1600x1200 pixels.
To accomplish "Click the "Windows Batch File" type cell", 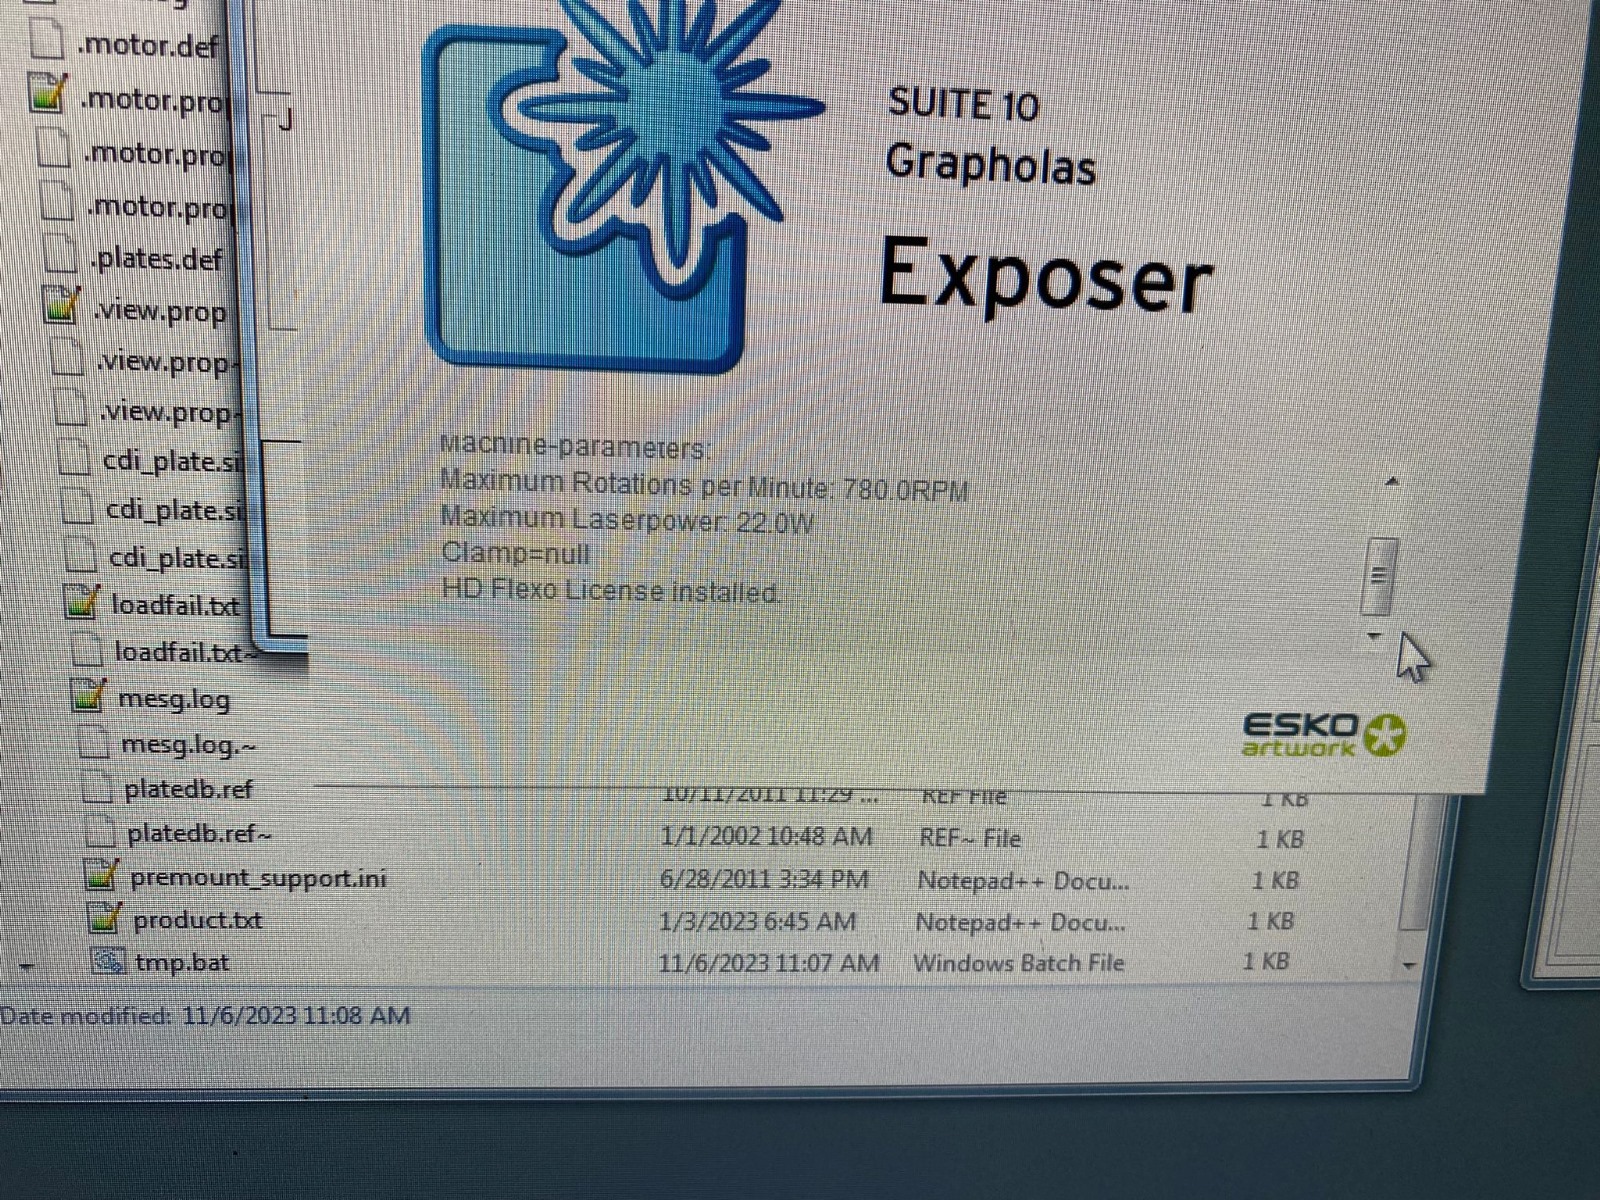I will 1018,963.
